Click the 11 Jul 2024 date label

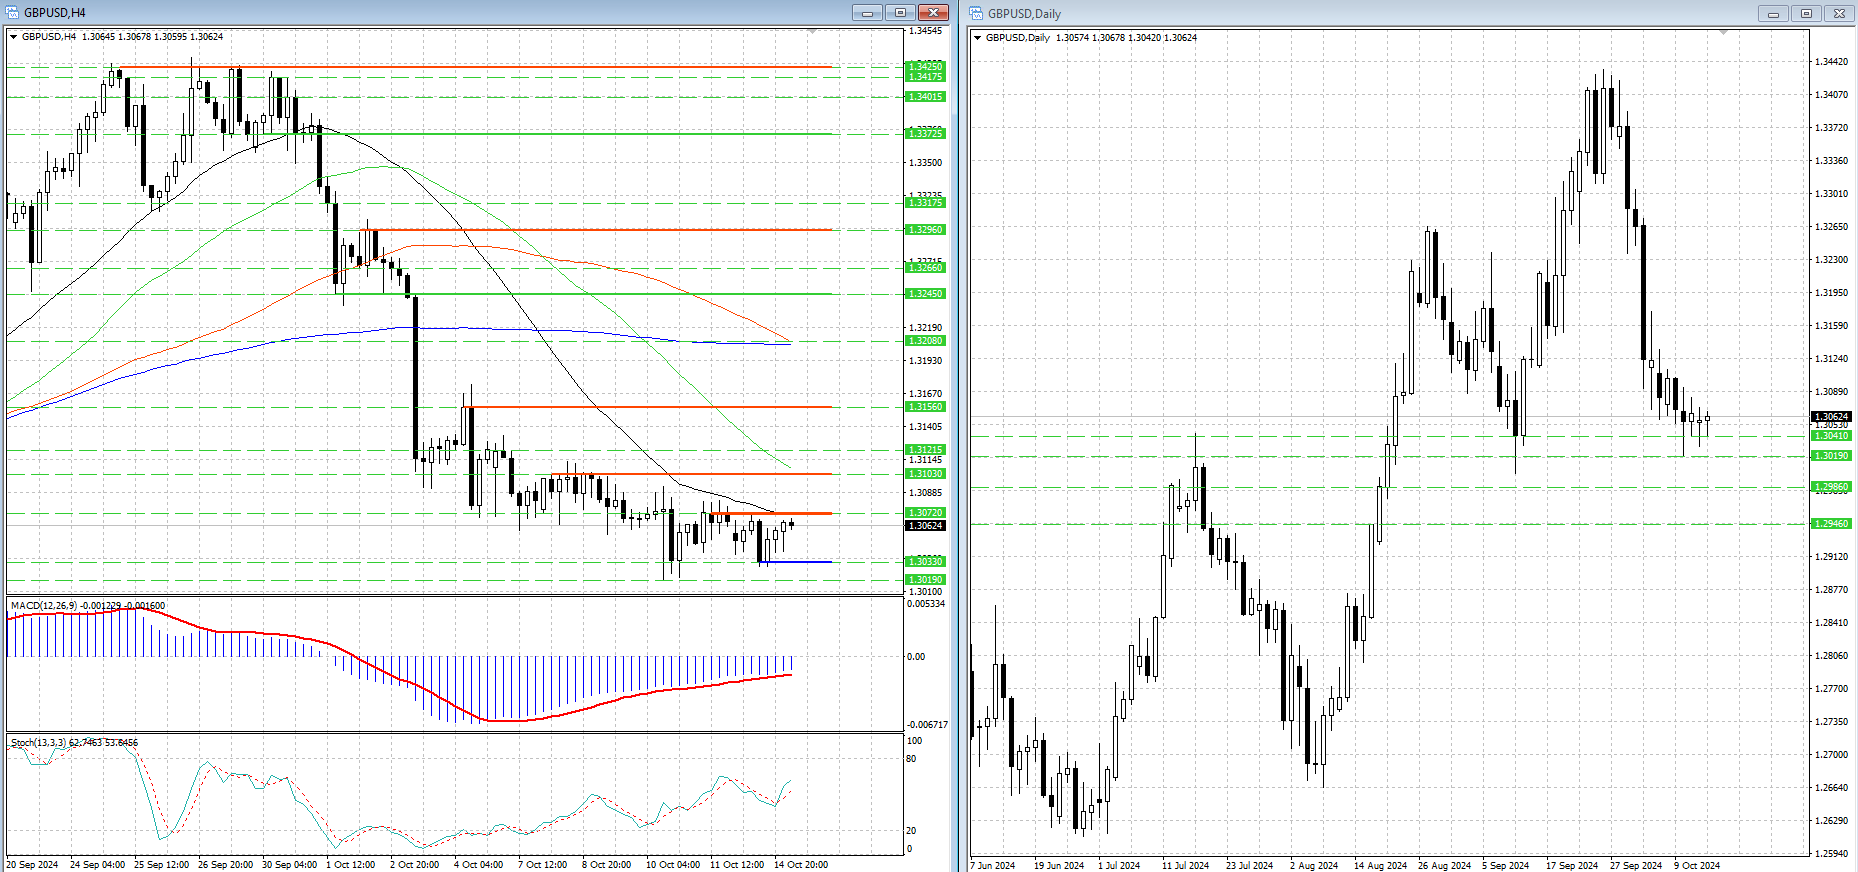click(x=1185, y=866)
